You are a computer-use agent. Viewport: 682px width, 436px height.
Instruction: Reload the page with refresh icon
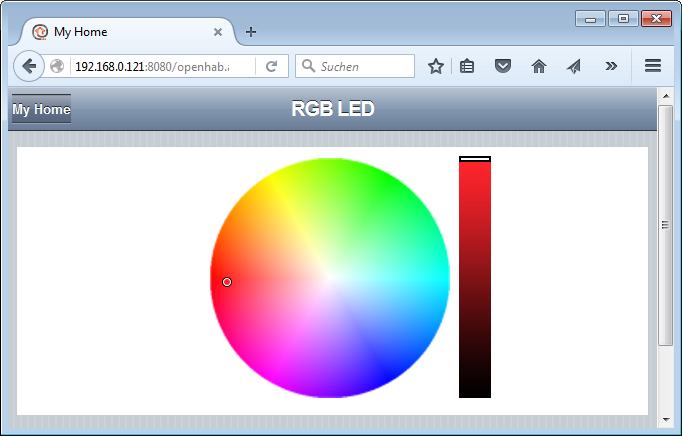[270, 66]
